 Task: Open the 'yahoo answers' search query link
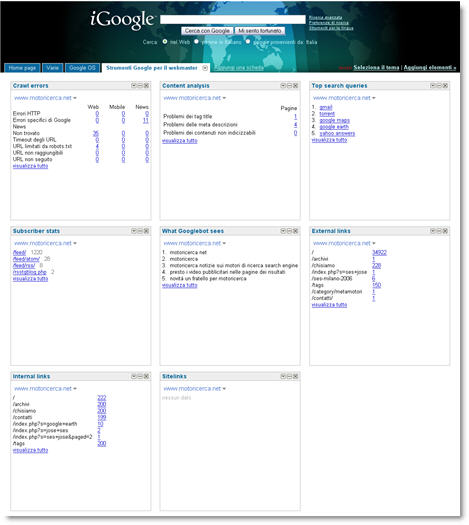click(x=337, y=133)
